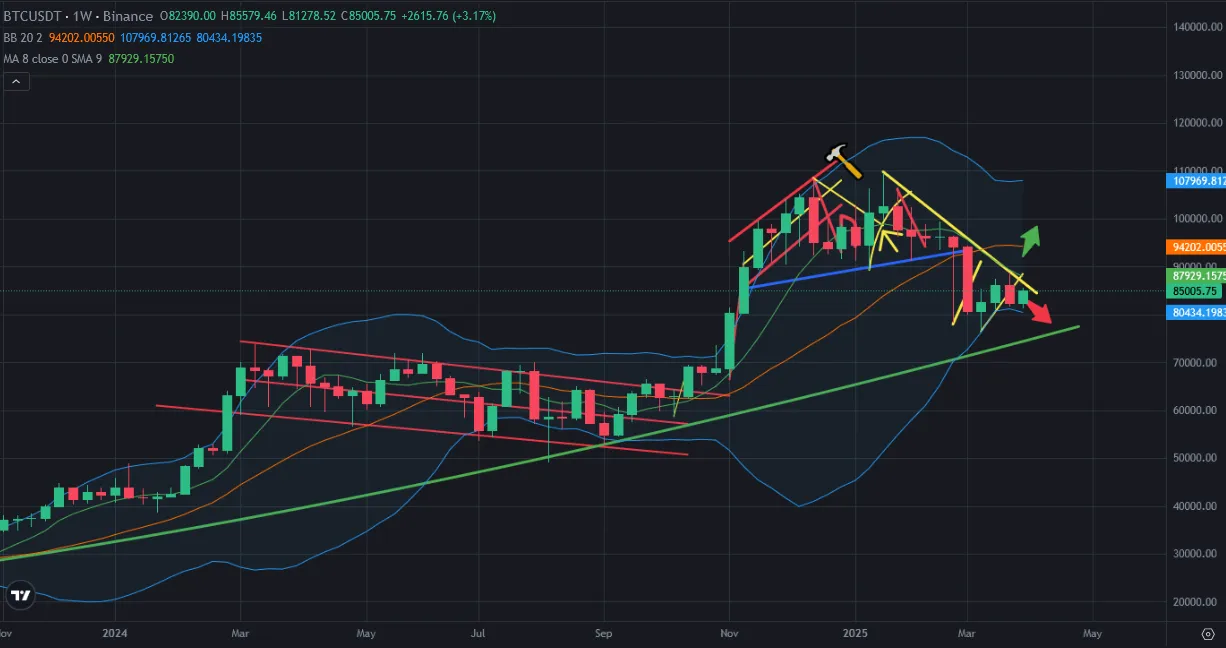This screenshot has width=1226, height=648.
Task: Click the 2025 label on the time axis
Action: pos(855,634)
